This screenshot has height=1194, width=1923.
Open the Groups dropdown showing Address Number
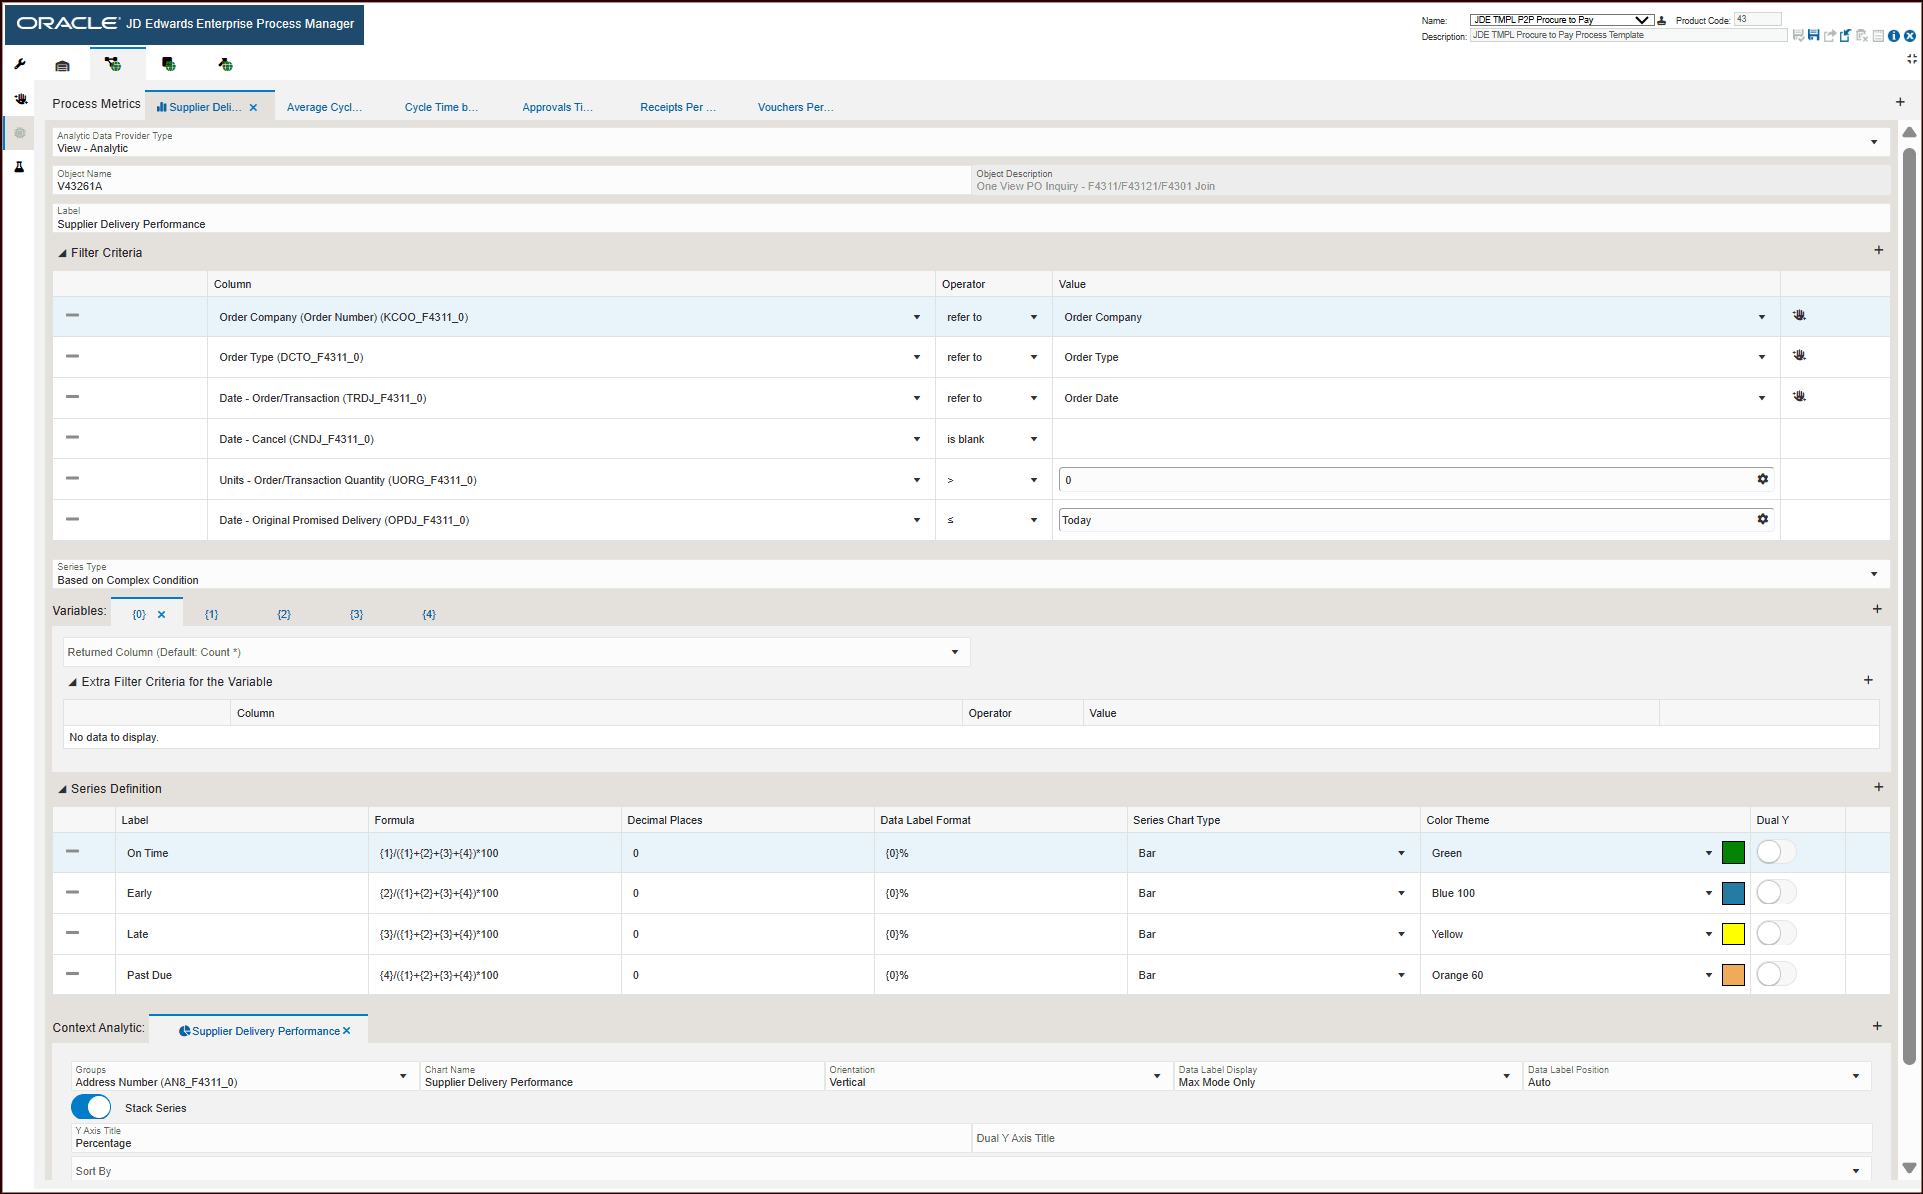[x=403, y=1075]
